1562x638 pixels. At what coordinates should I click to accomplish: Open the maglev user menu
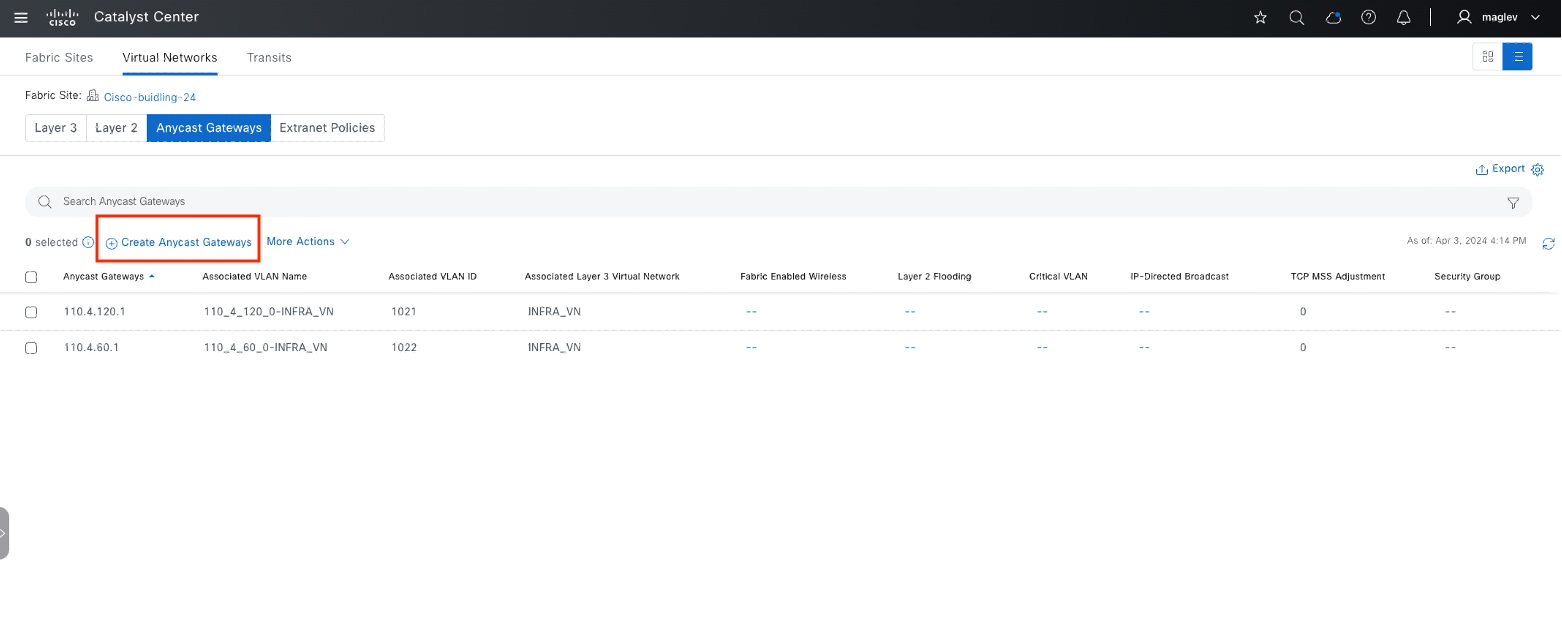pos(1498,17)
